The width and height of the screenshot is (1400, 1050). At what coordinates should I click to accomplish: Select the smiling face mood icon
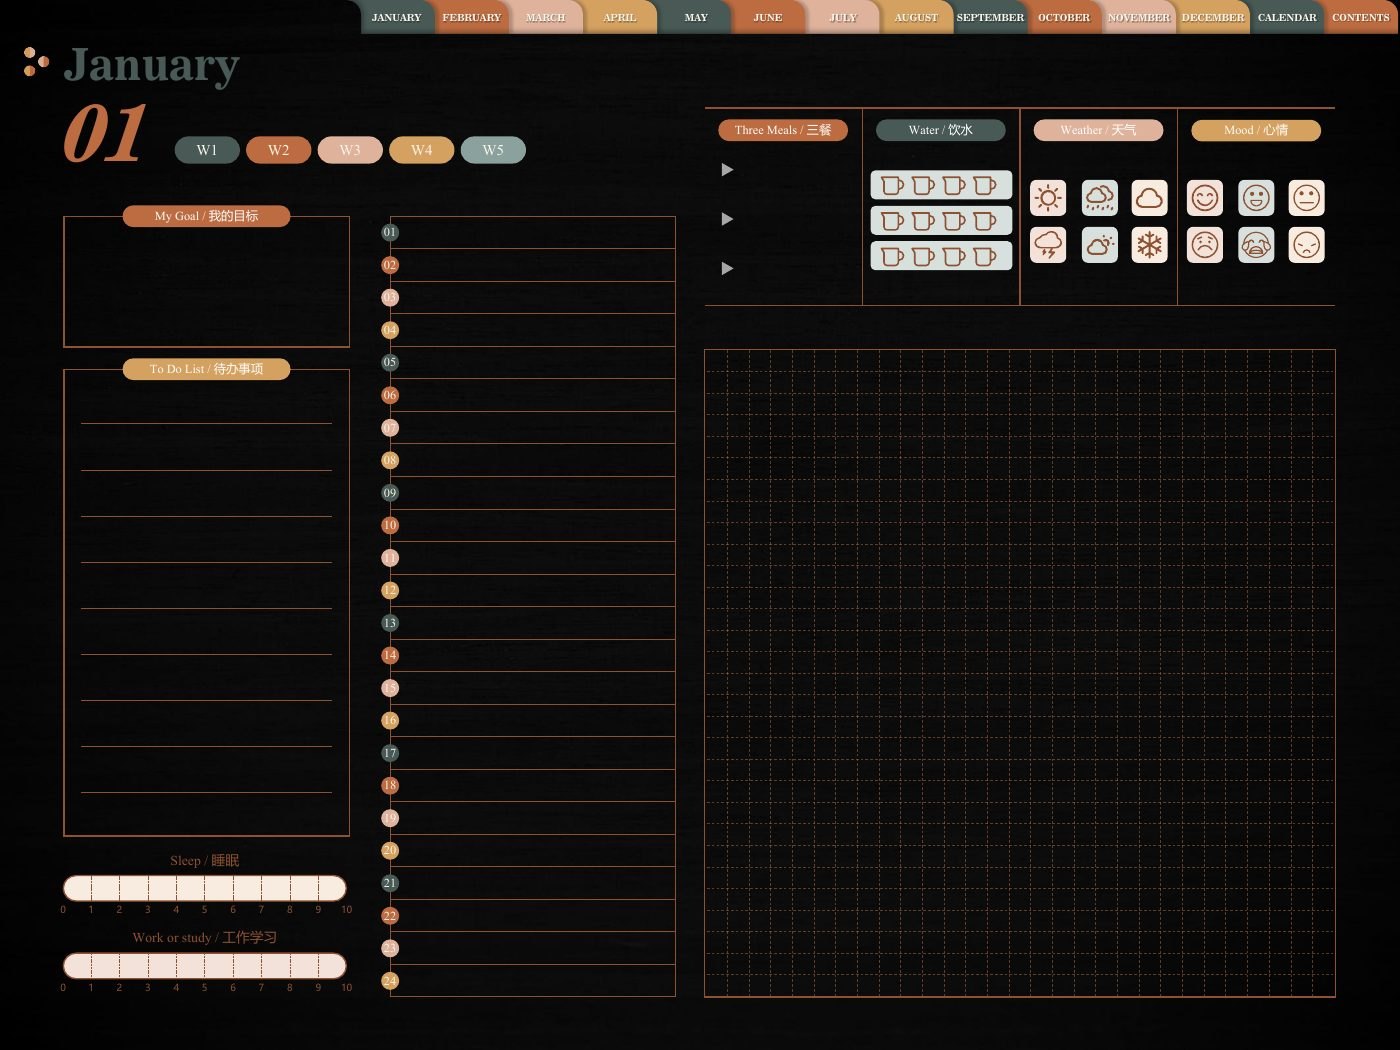1205,198
